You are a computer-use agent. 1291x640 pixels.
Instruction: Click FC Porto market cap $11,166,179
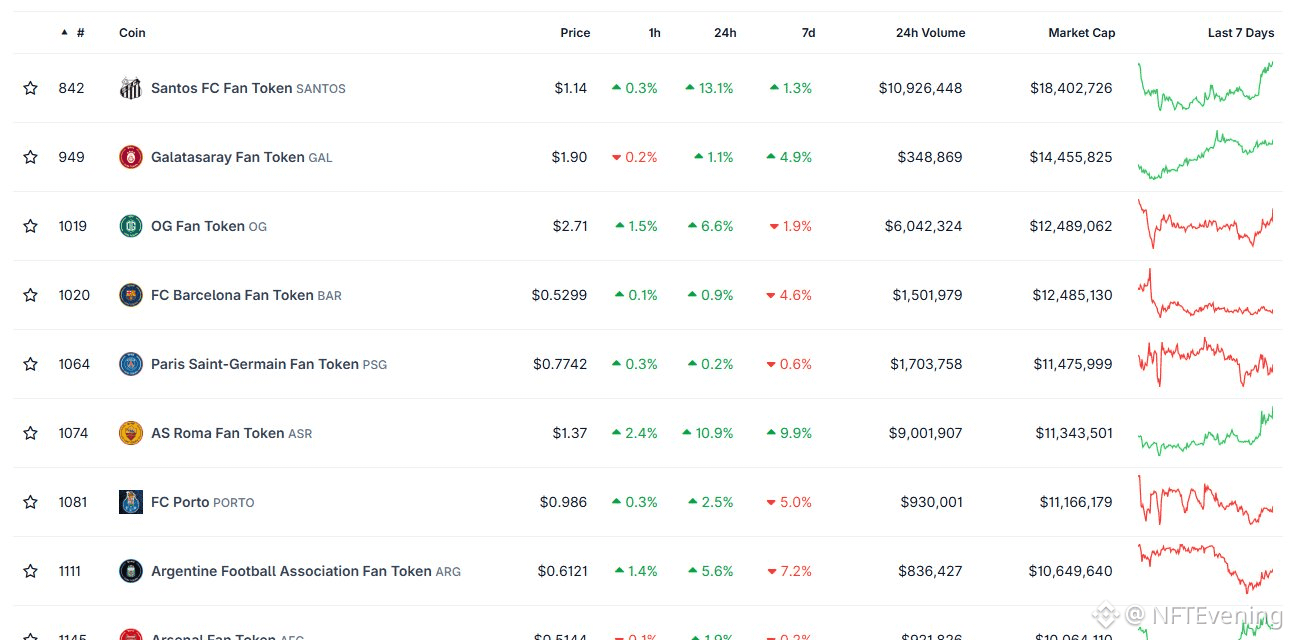(x=1076, y=502)
